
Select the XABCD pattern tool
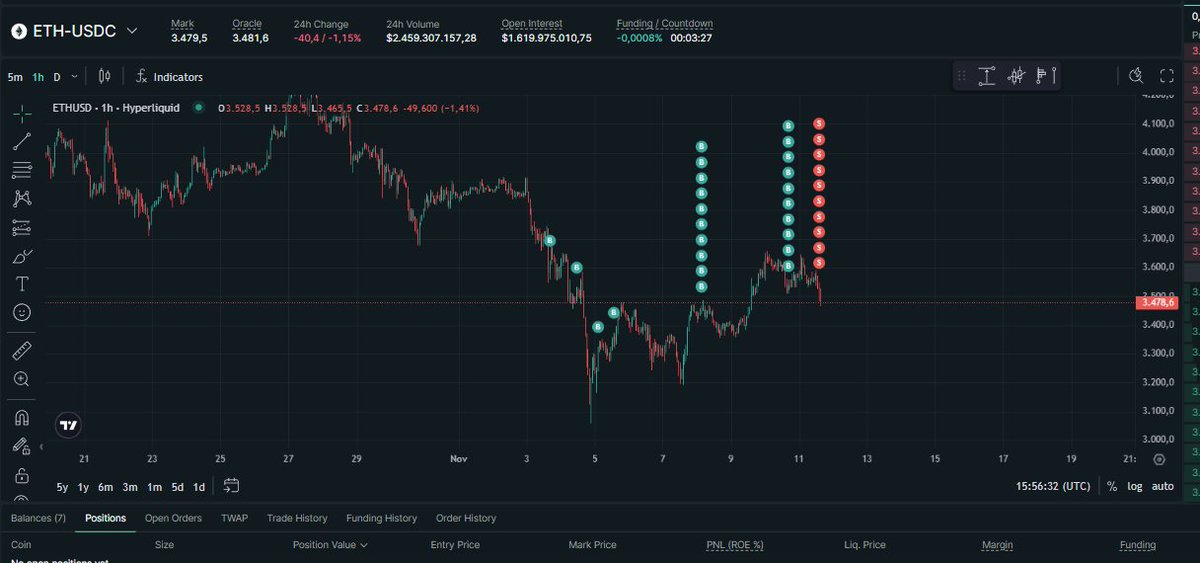22,199
